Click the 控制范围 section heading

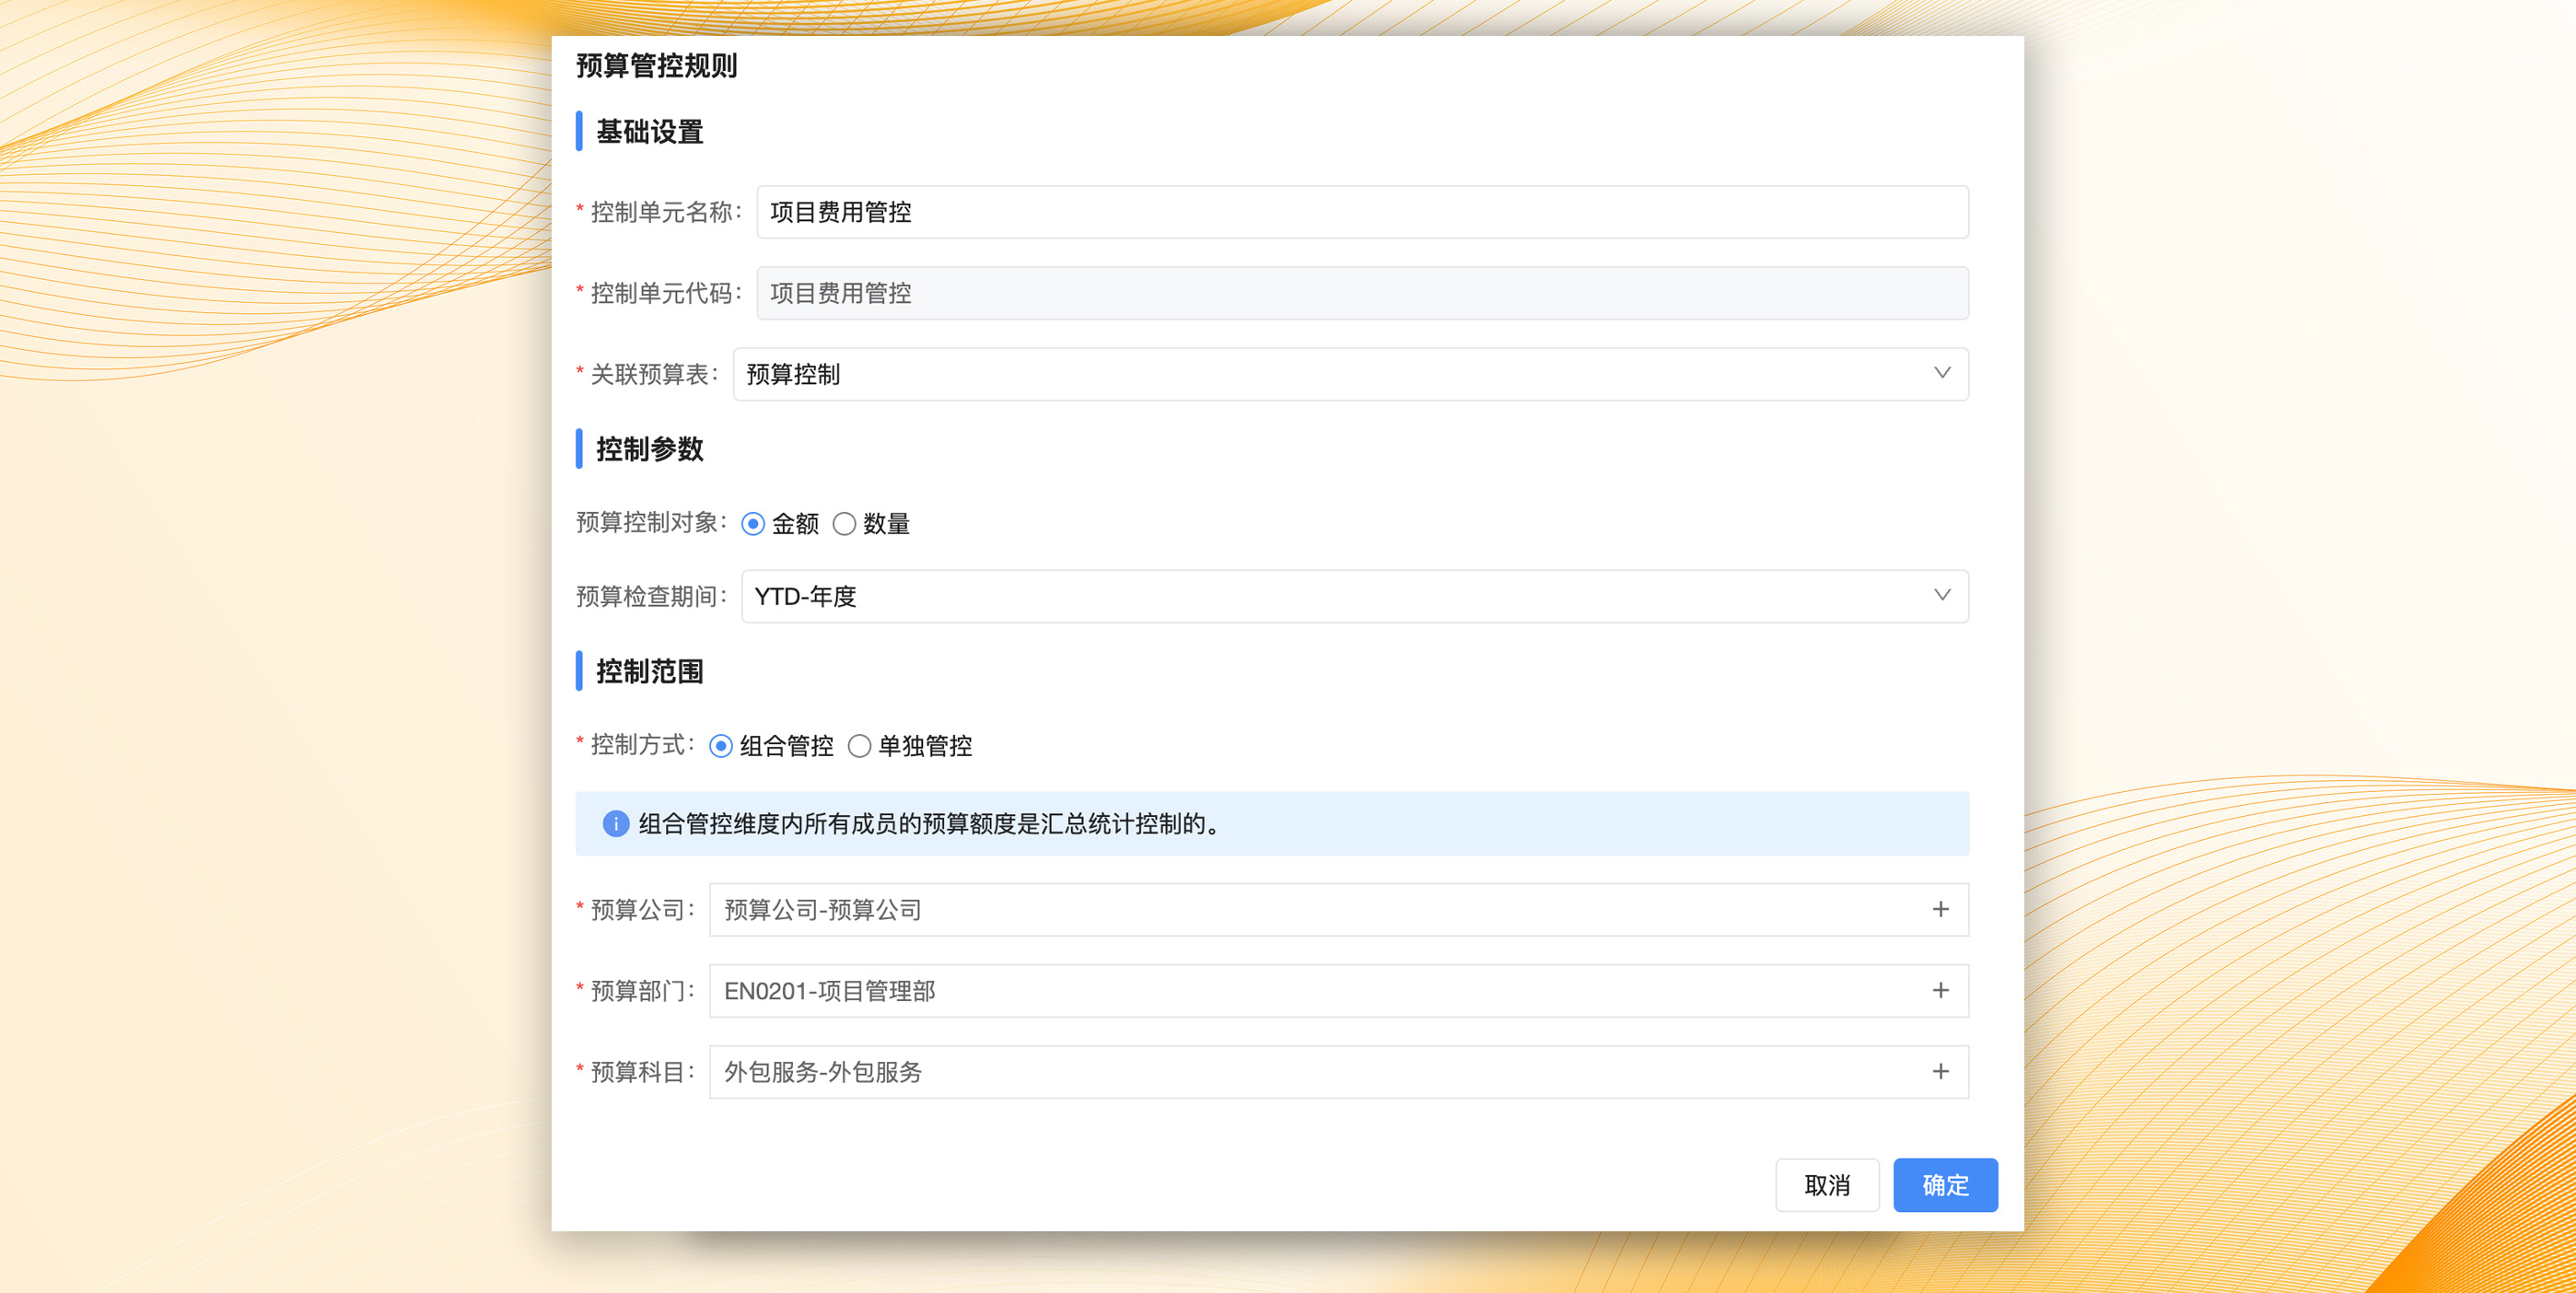click(x=649, y=671)
